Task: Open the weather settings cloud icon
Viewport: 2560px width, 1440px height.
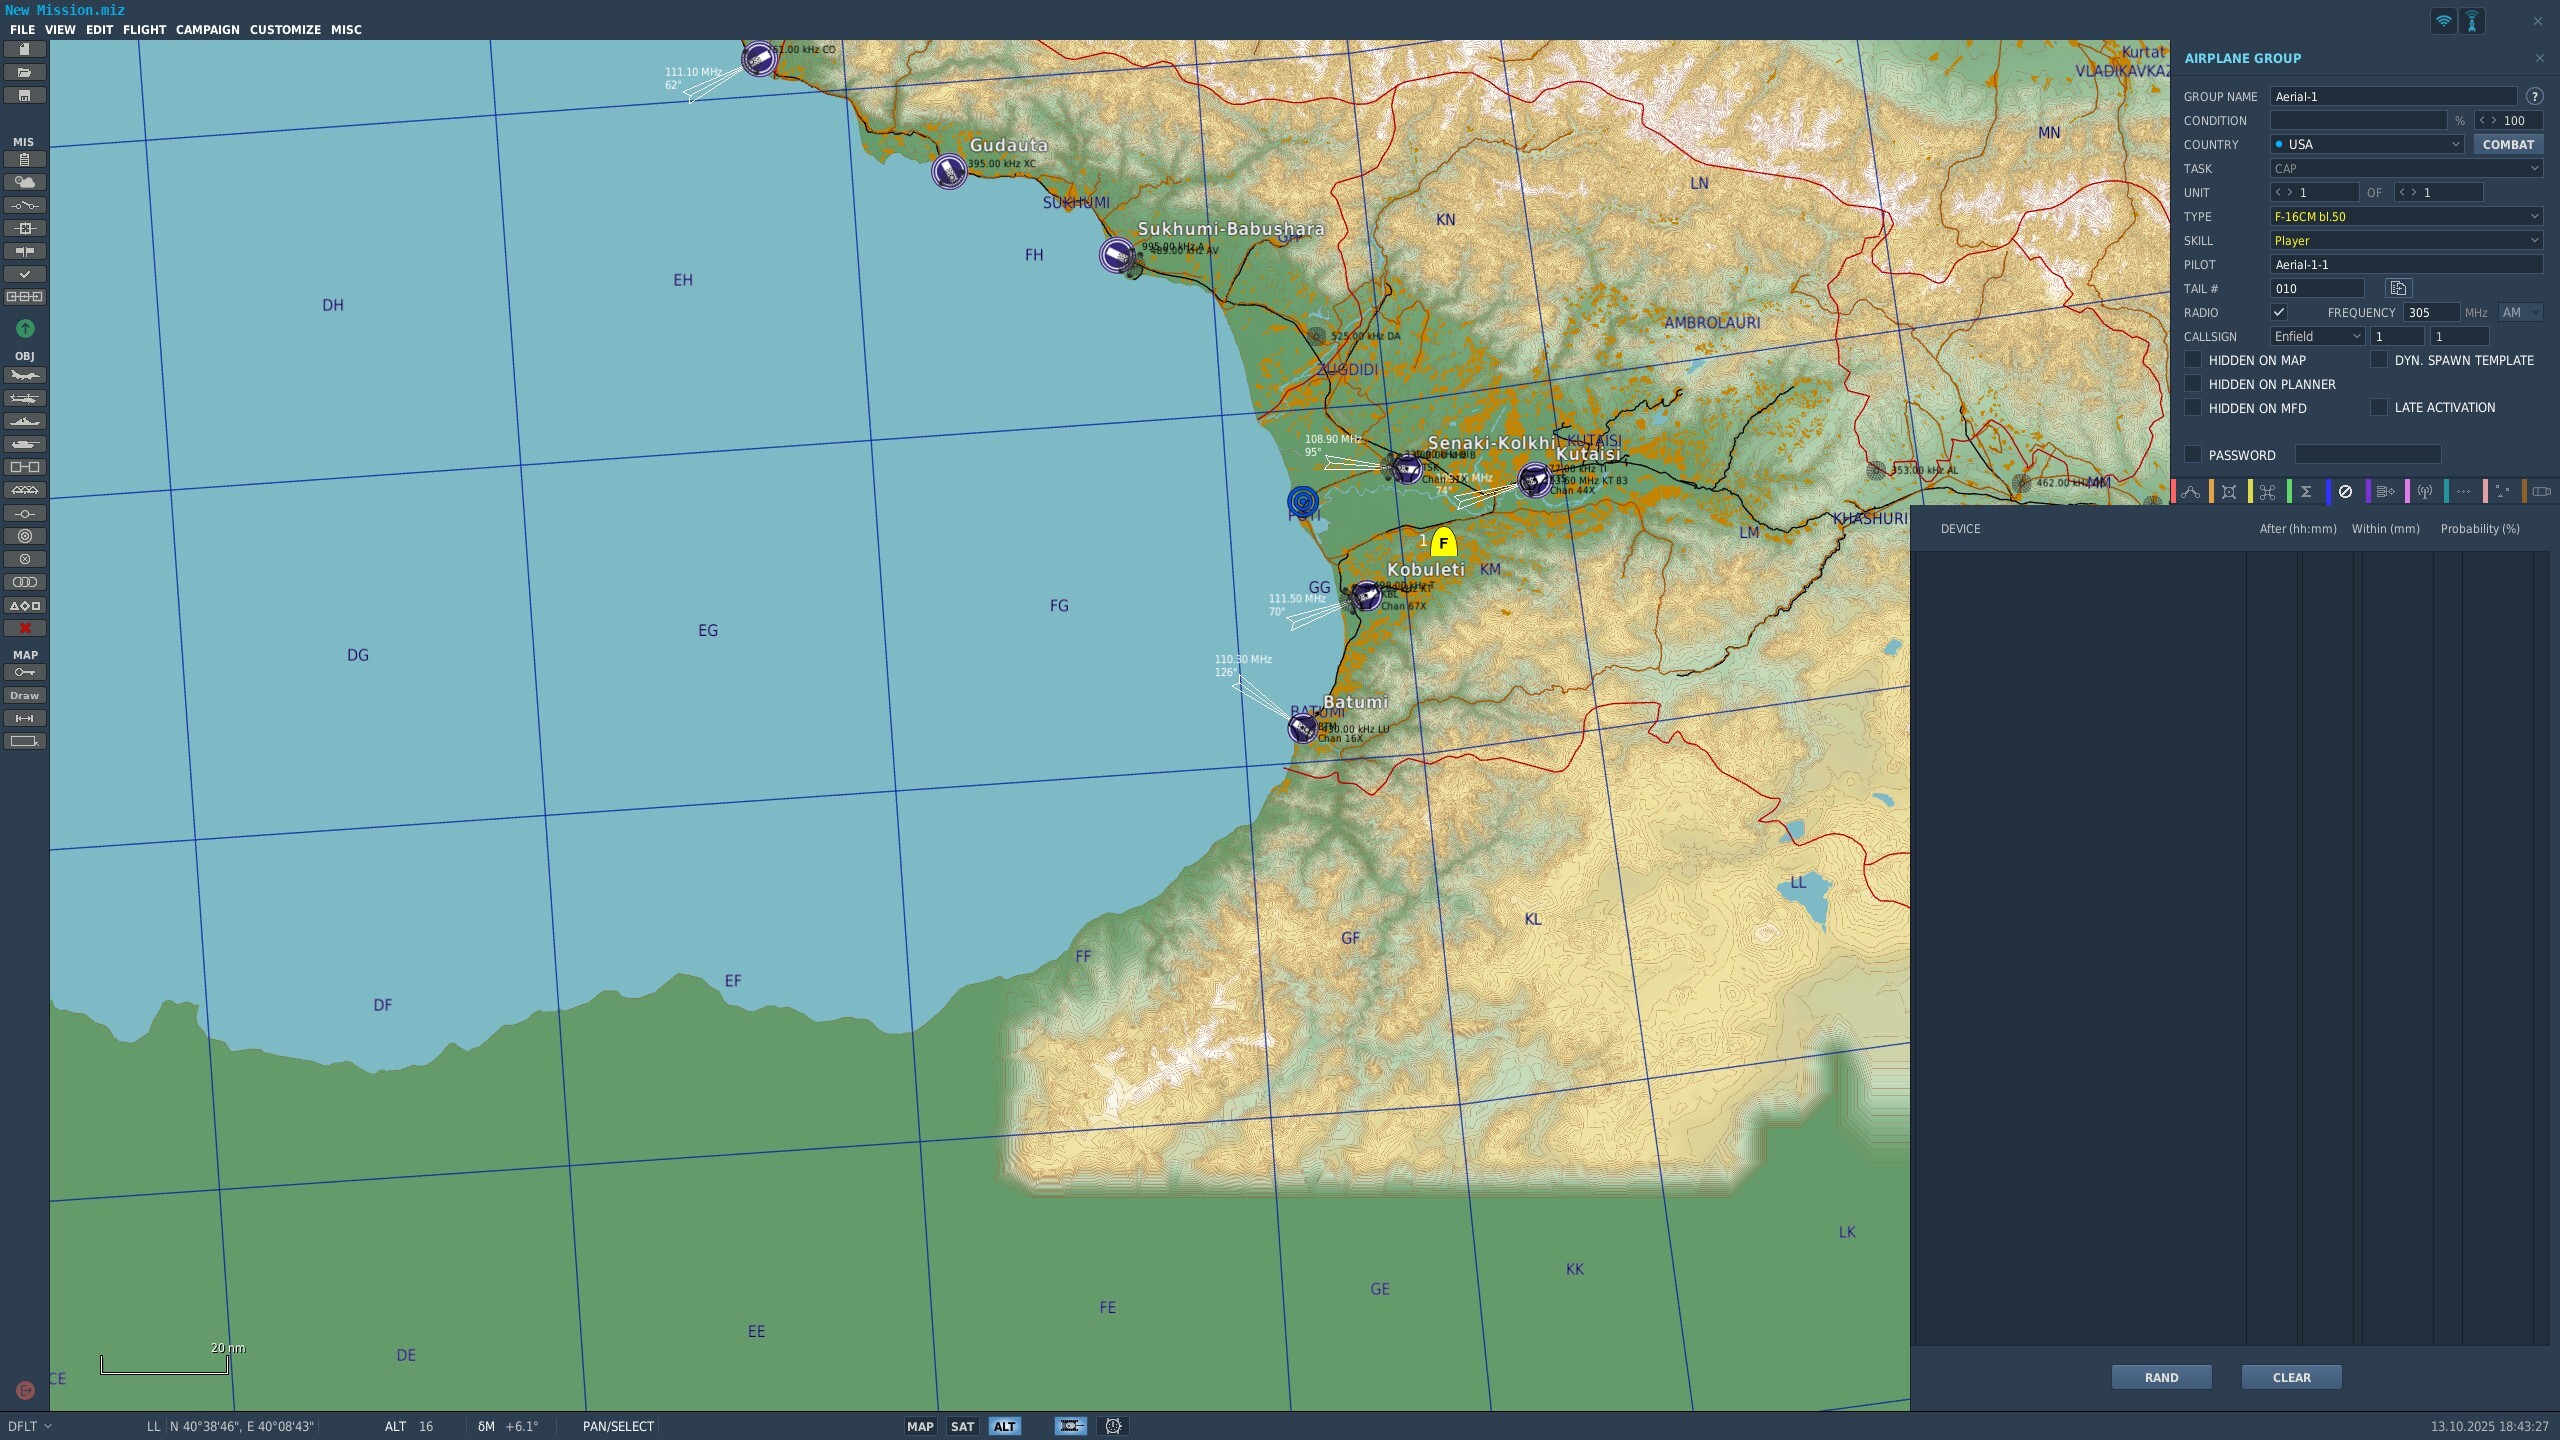Action: click(24, 182)
